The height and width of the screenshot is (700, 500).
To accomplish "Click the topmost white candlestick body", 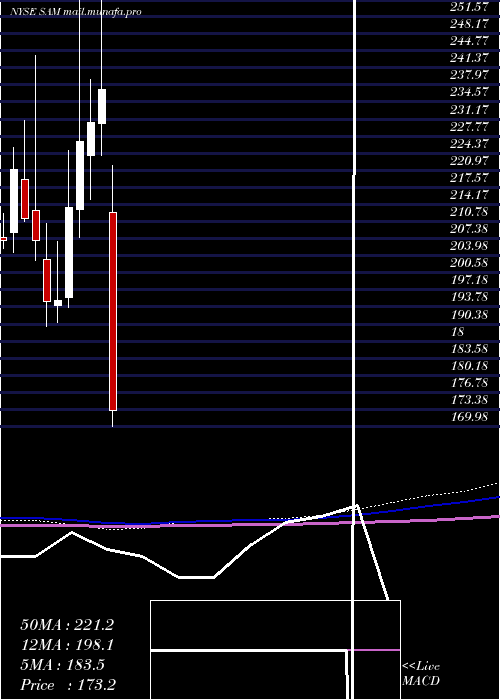I will pos(102,106).
